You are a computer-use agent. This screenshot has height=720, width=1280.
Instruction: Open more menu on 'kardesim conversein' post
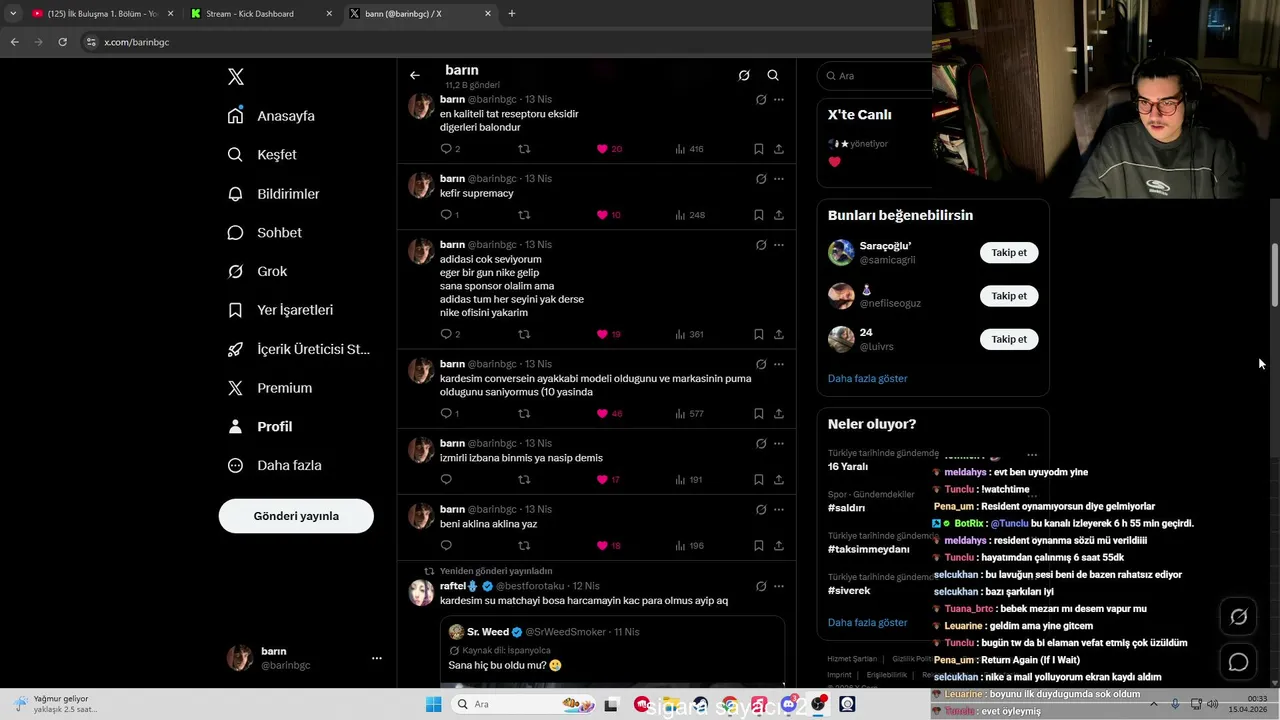point(779,364)
